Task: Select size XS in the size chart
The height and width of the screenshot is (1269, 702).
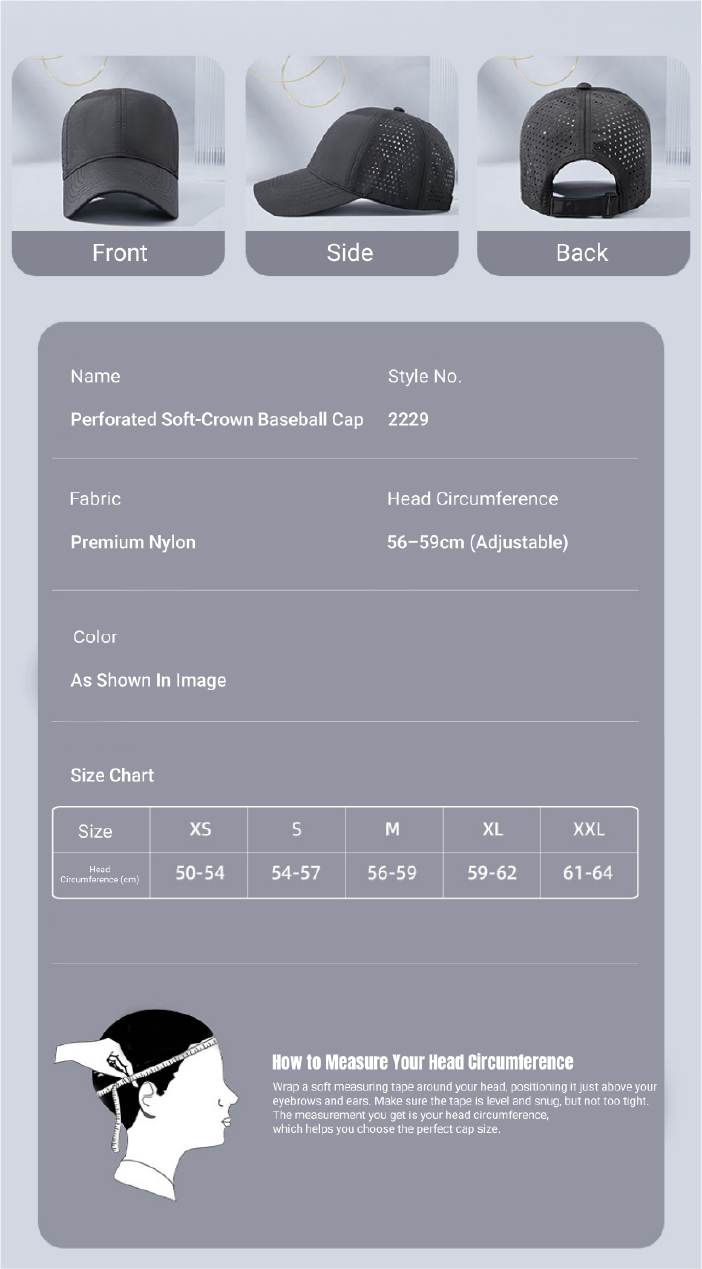Action: [x=200, y=830]
